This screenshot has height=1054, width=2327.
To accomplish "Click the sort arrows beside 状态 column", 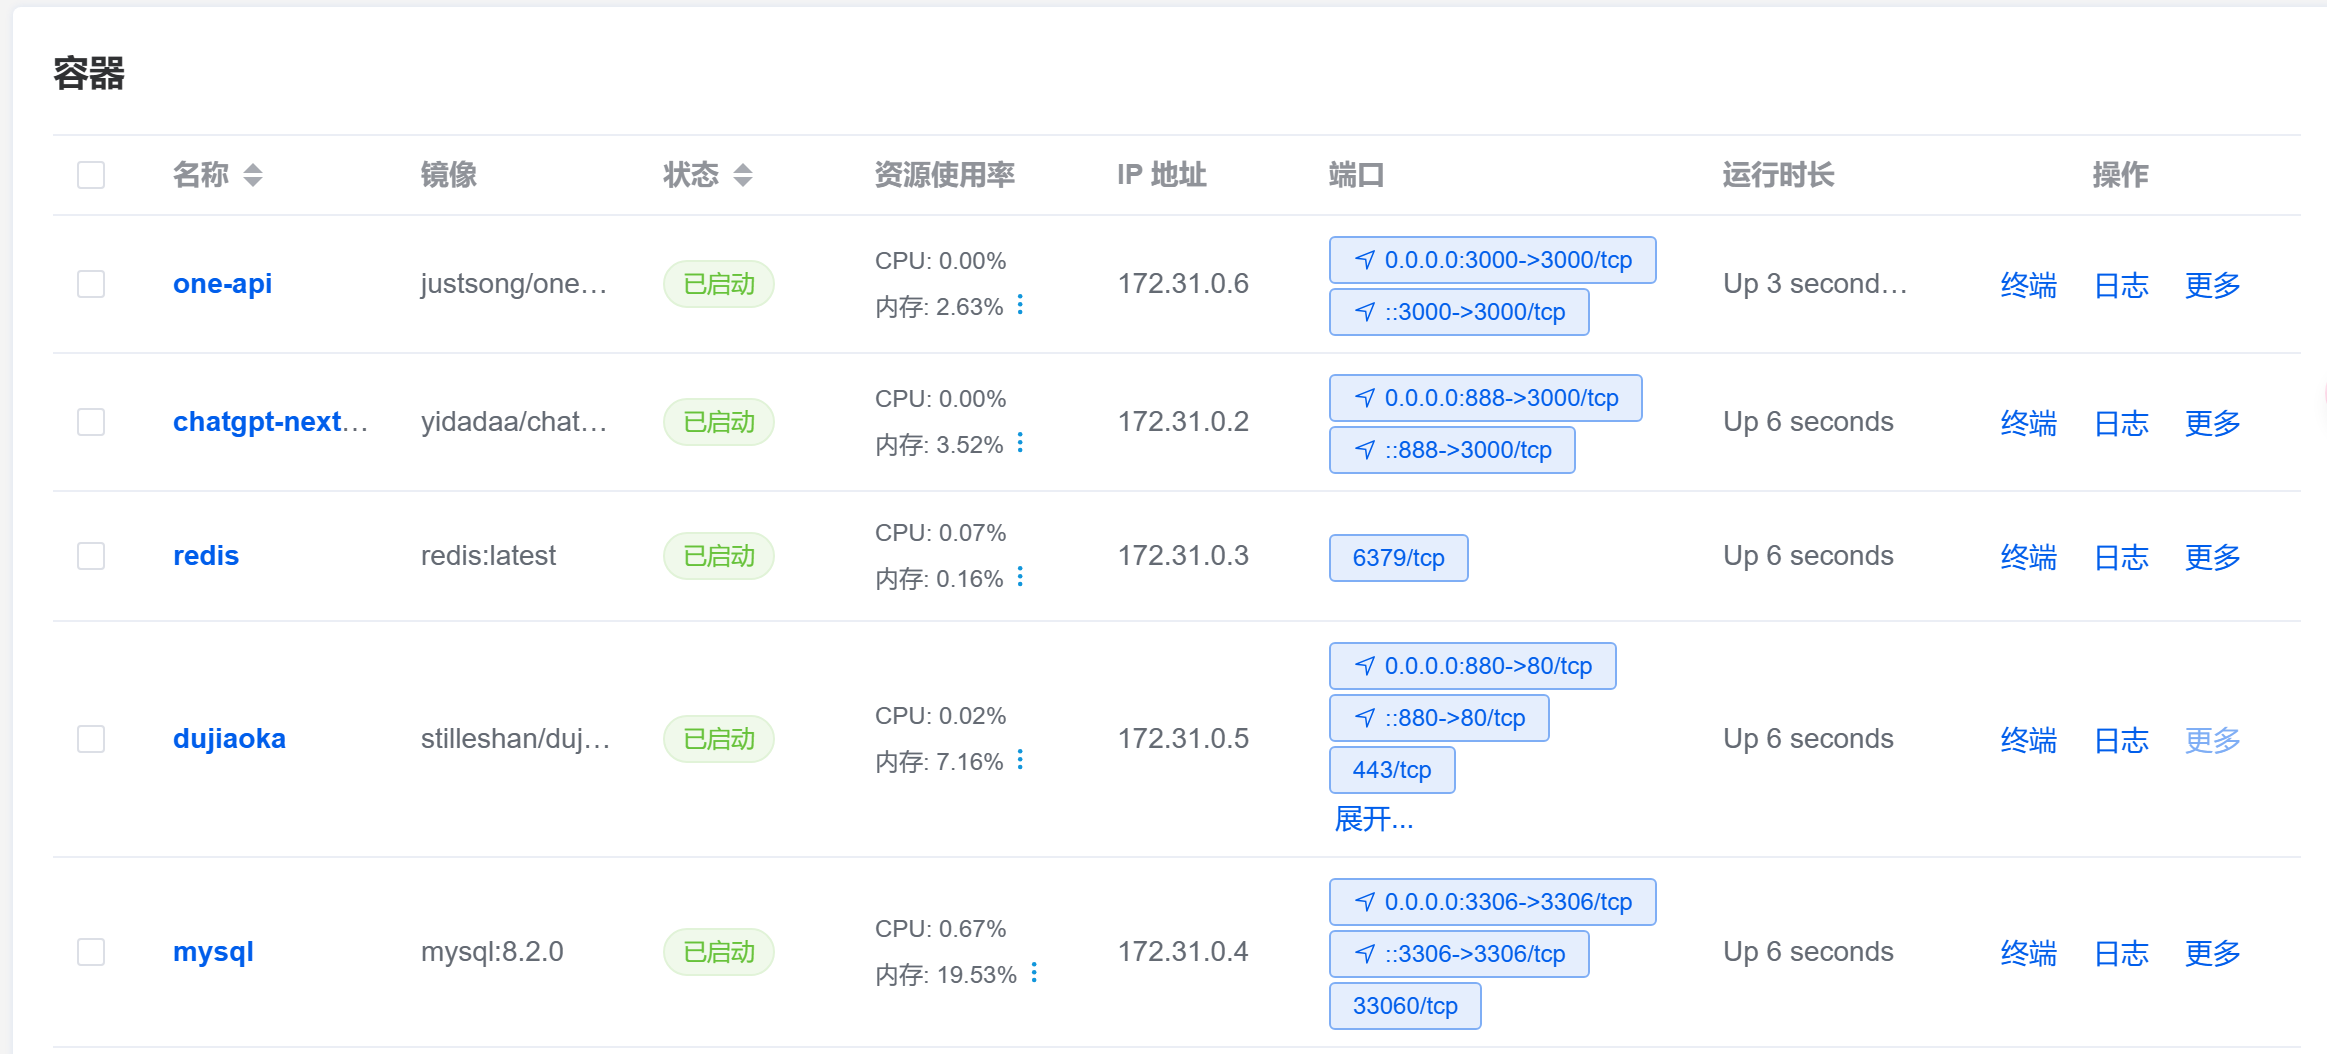I will [x=742, y=175].
